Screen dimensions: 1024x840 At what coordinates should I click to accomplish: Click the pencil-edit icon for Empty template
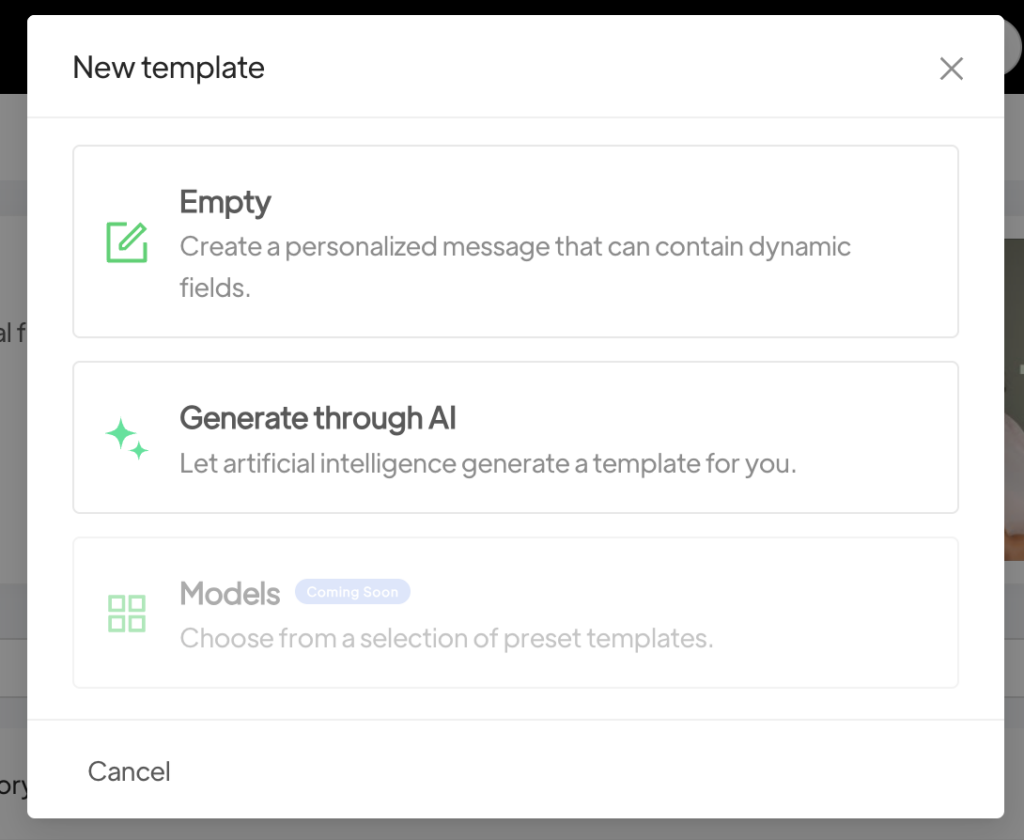pyautogui.click(x=127, y=243)
